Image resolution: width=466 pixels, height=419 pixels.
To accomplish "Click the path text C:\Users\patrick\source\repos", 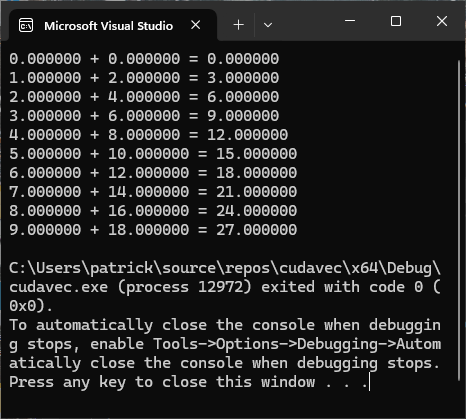I will (x=140, y=268).
